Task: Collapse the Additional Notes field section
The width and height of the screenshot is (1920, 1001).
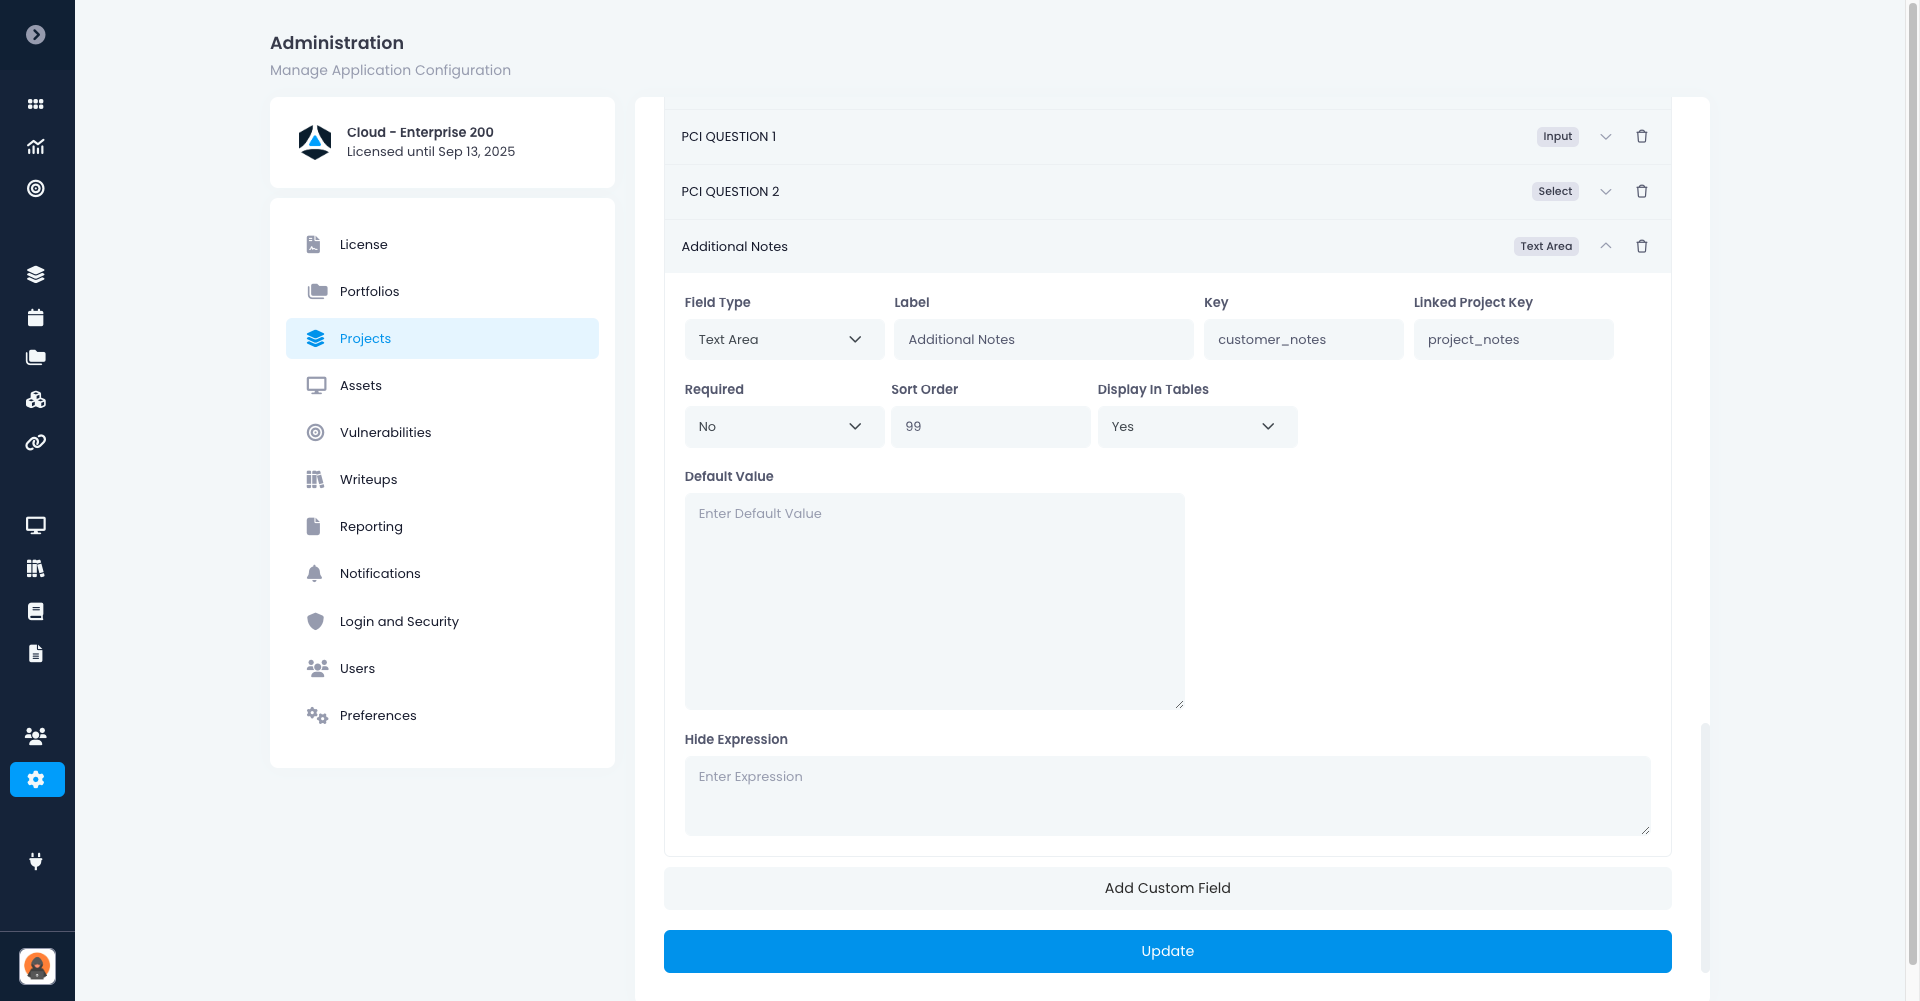Action: [1605, 247]
